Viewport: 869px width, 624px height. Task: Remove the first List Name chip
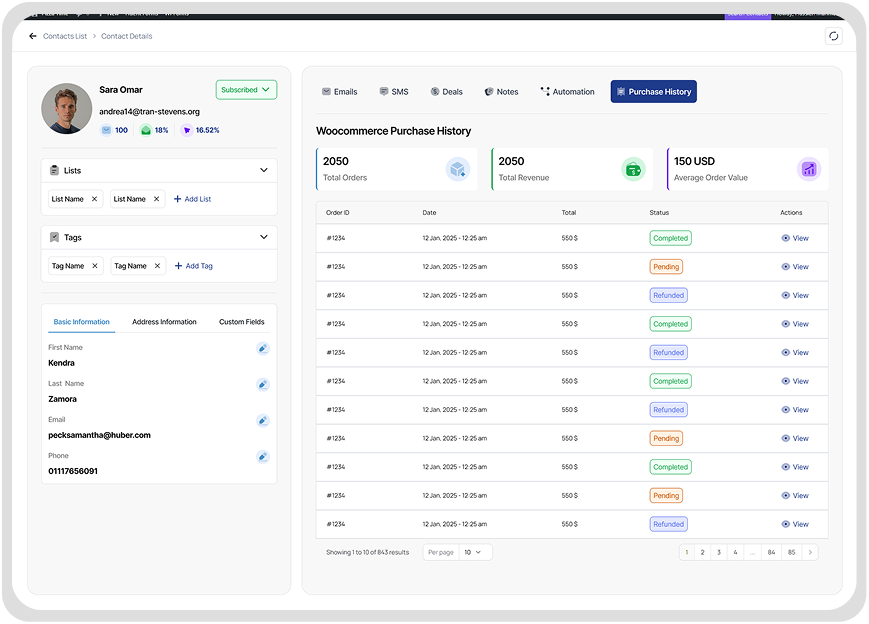(95, 199)
